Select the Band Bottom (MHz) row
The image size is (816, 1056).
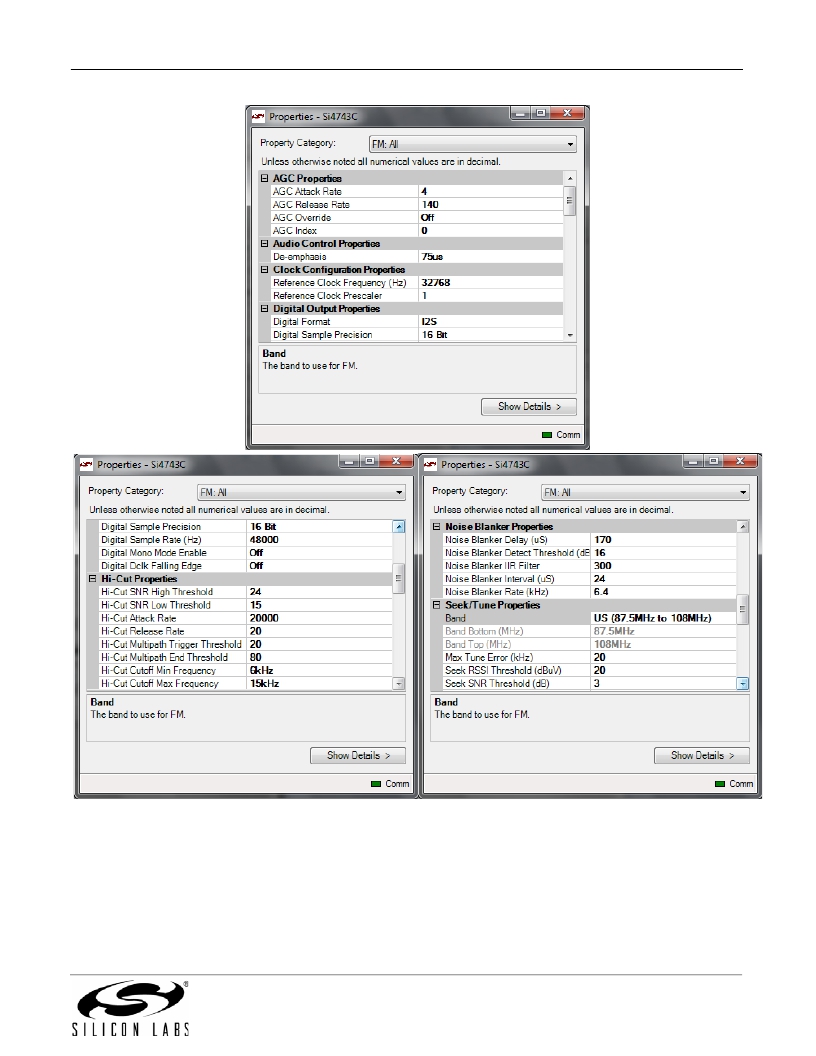[x=589, y=631]
